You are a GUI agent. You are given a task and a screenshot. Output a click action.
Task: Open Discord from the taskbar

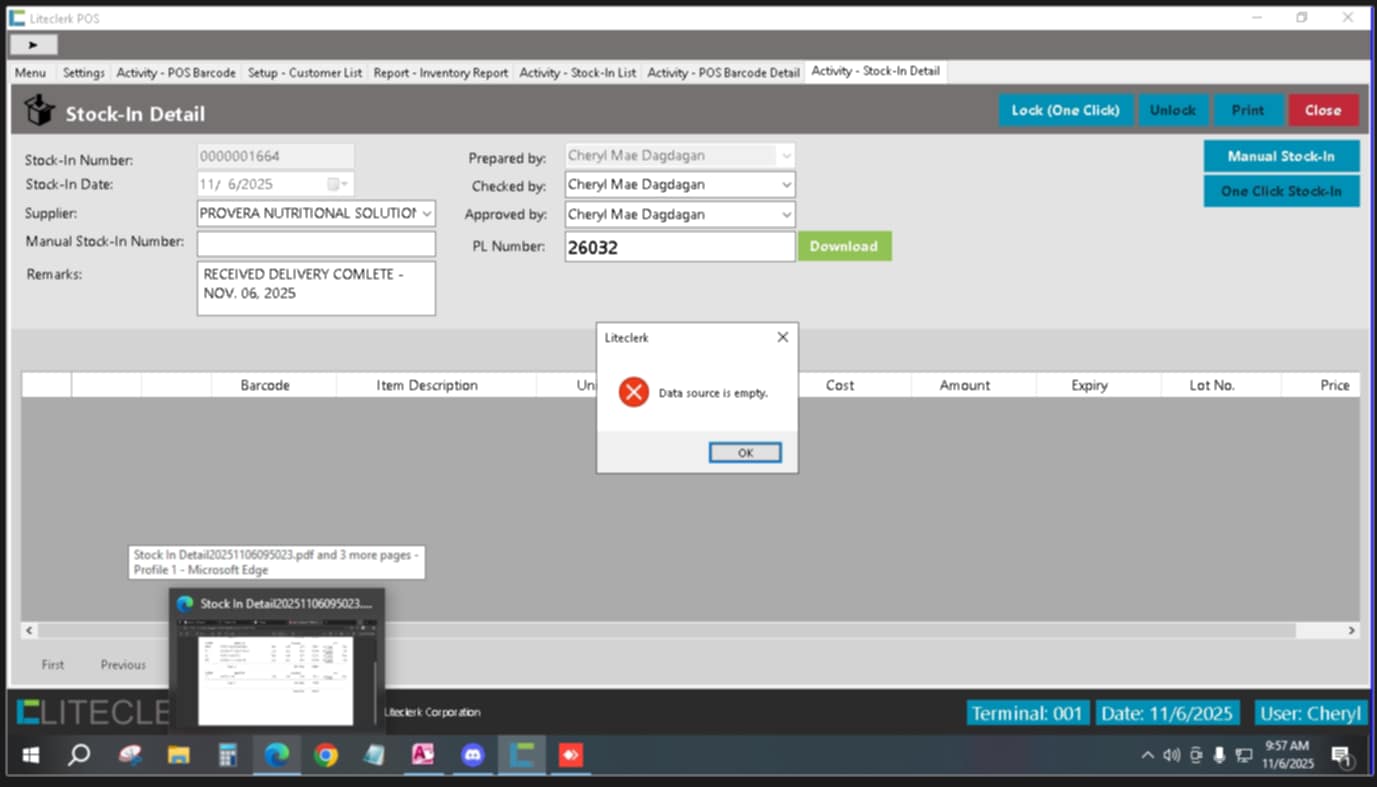pyautogui.click(x=472, y=755)
